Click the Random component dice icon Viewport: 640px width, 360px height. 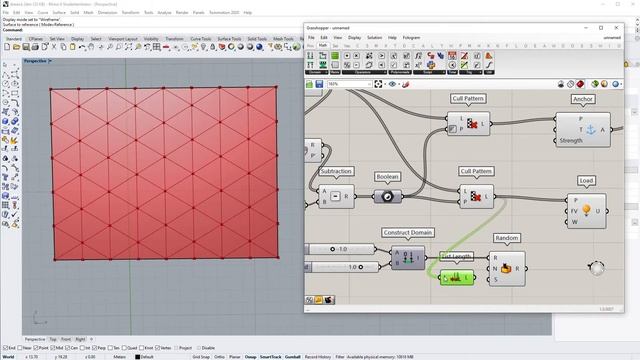506,269
